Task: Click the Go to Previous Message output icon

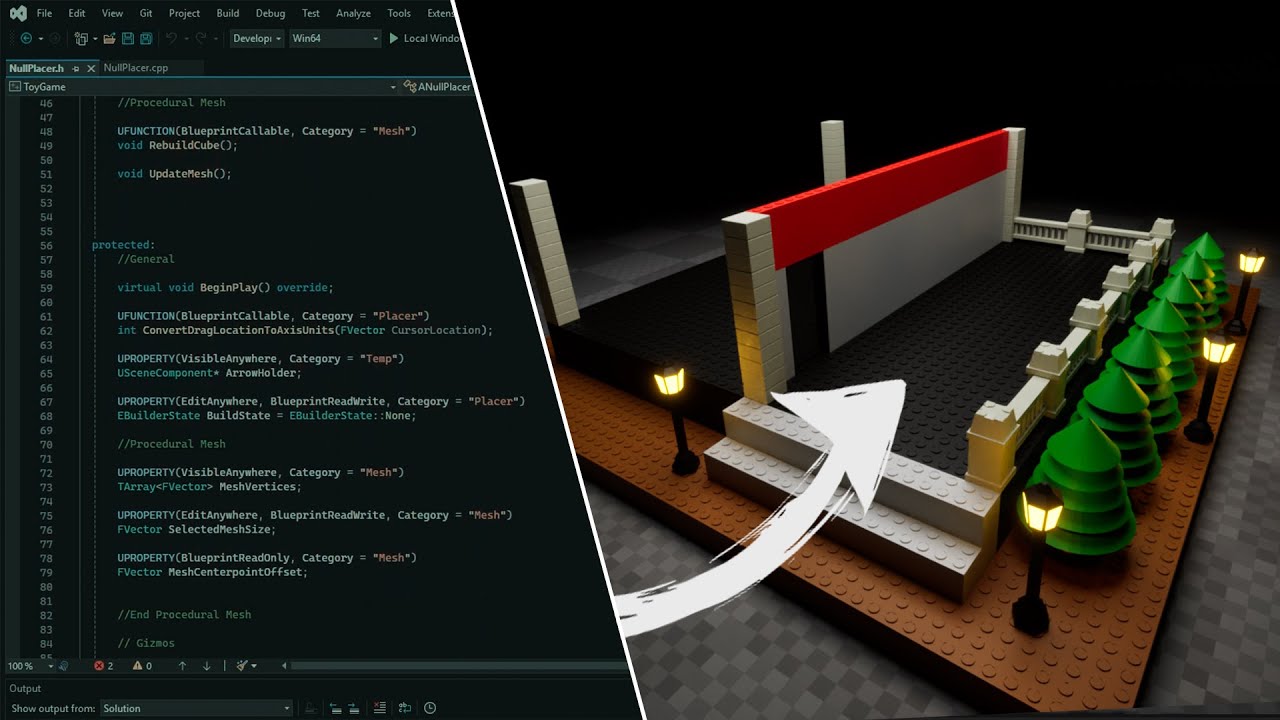Action: tap(335, 708)
